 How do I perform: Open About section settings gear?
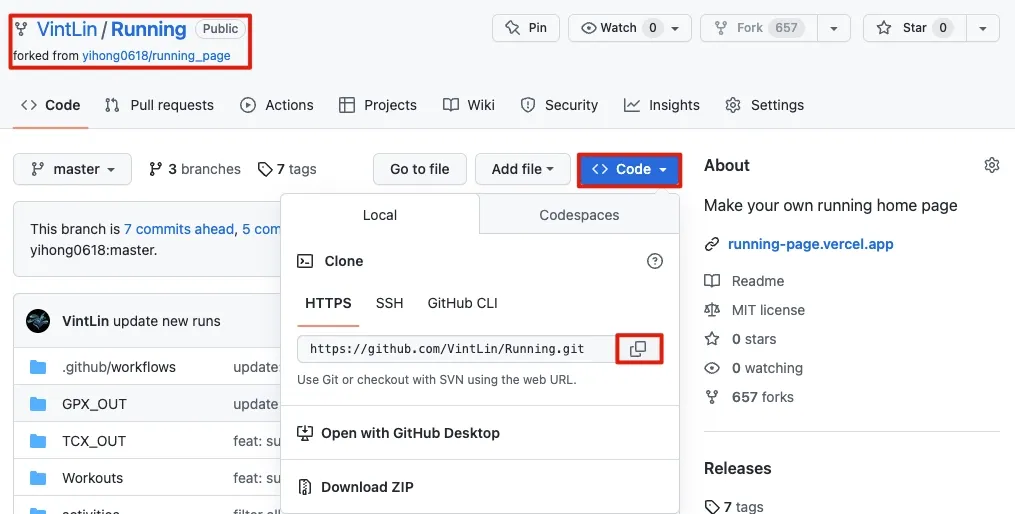click(x=991, y=165)
